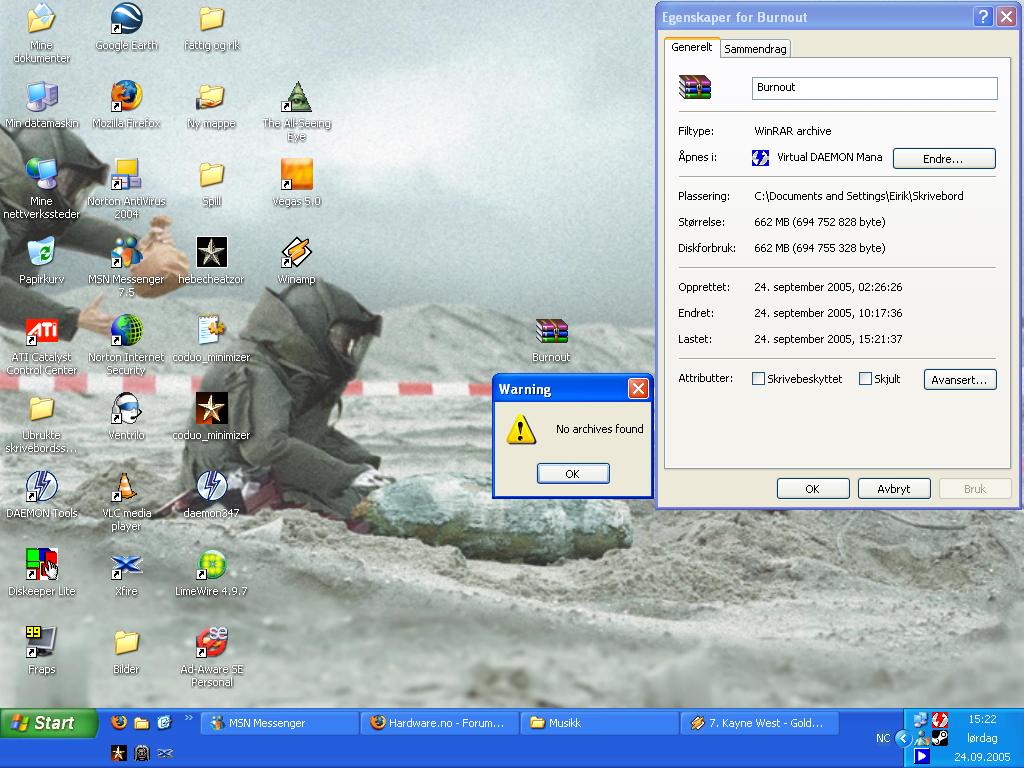The image size is (1024, 768).
Task: Confirm the properties dialog with OK
Action: pos(813,488)
